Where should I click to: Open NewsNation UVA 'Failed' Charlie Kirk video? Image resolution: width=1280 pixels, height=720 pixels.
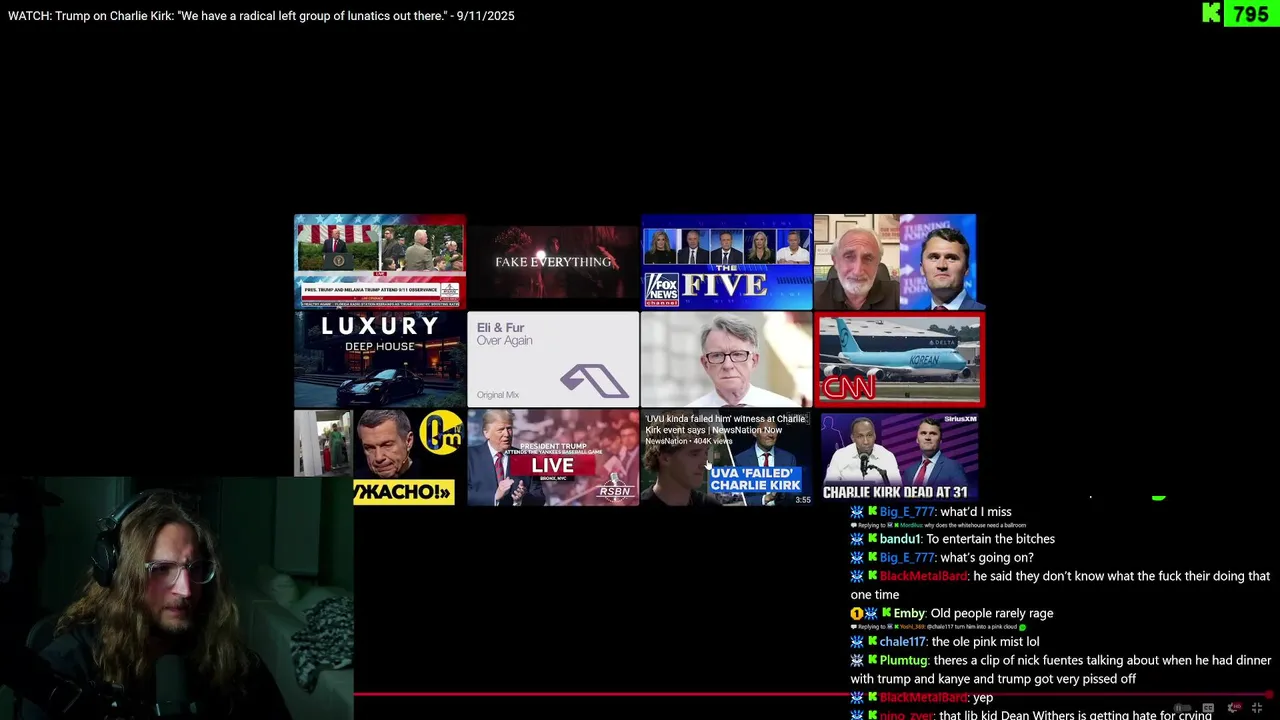tap(726, 457)
